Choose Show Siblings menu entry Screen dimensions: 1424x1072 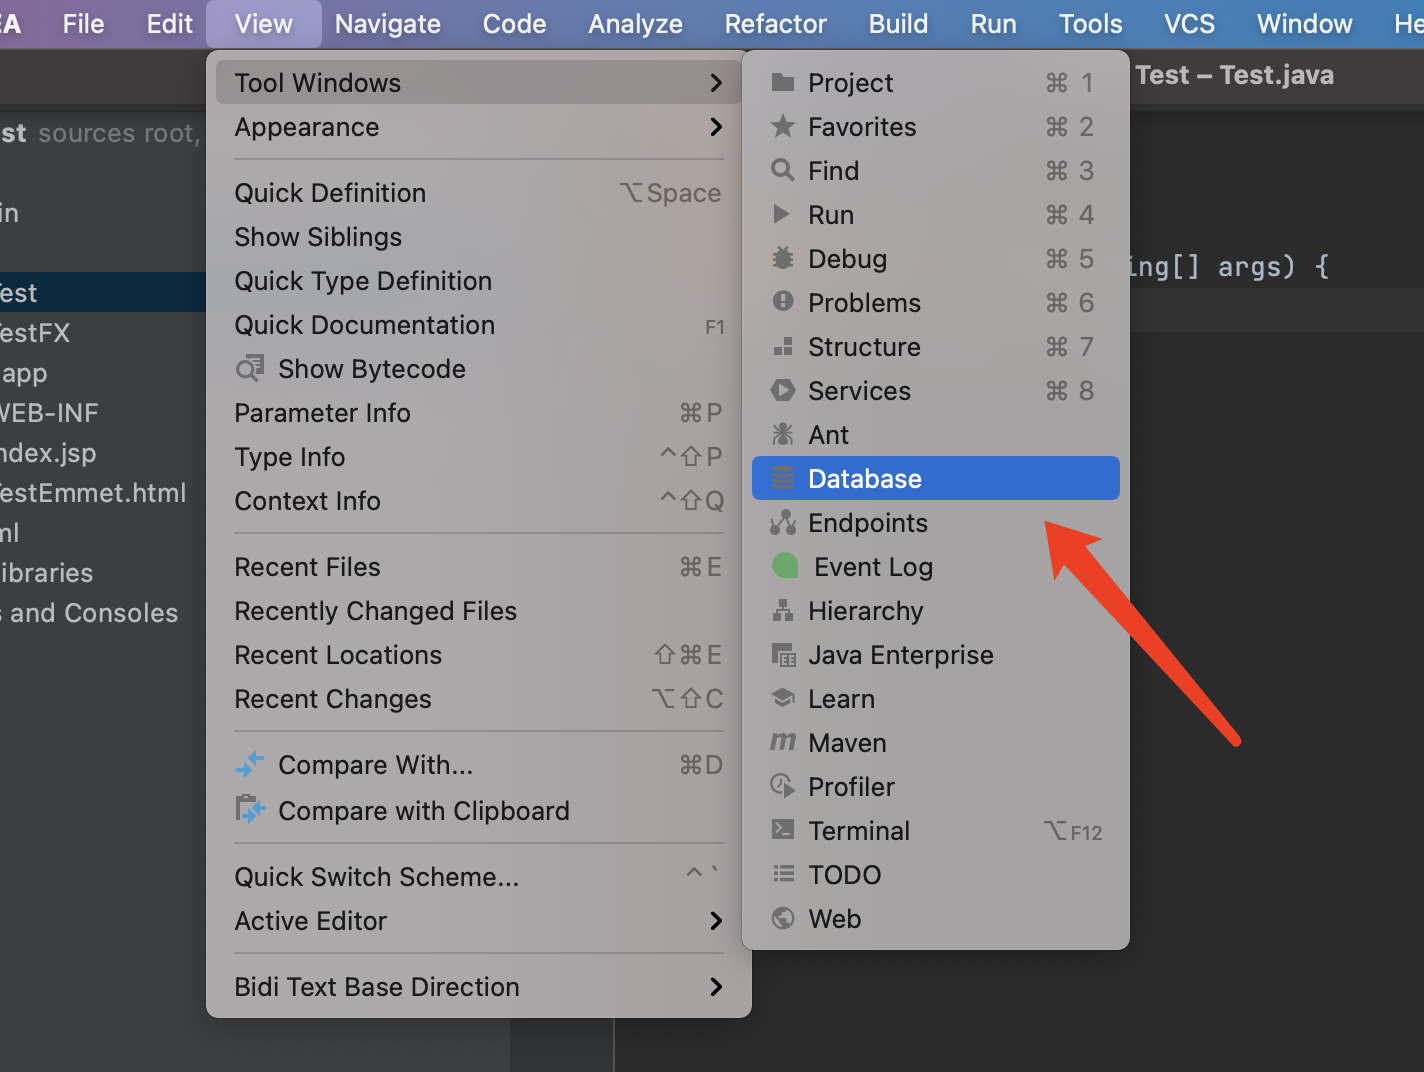pos(479,237)
